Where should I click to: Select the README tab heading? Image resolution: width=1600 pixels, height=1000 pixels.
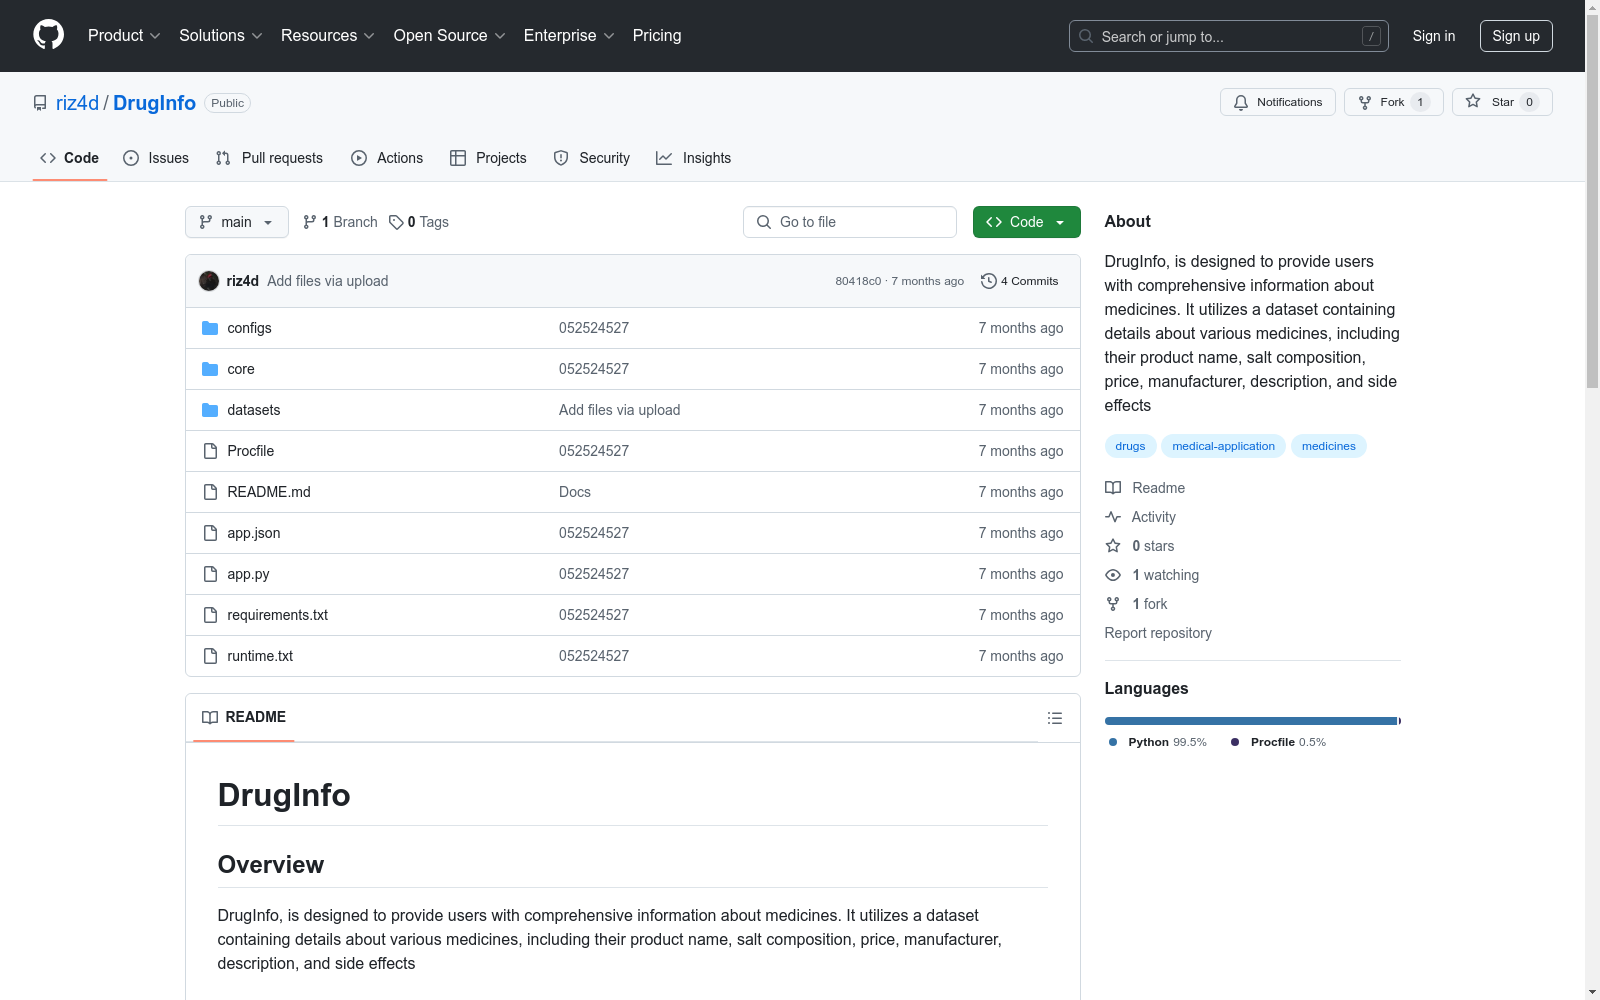(244, 717)
